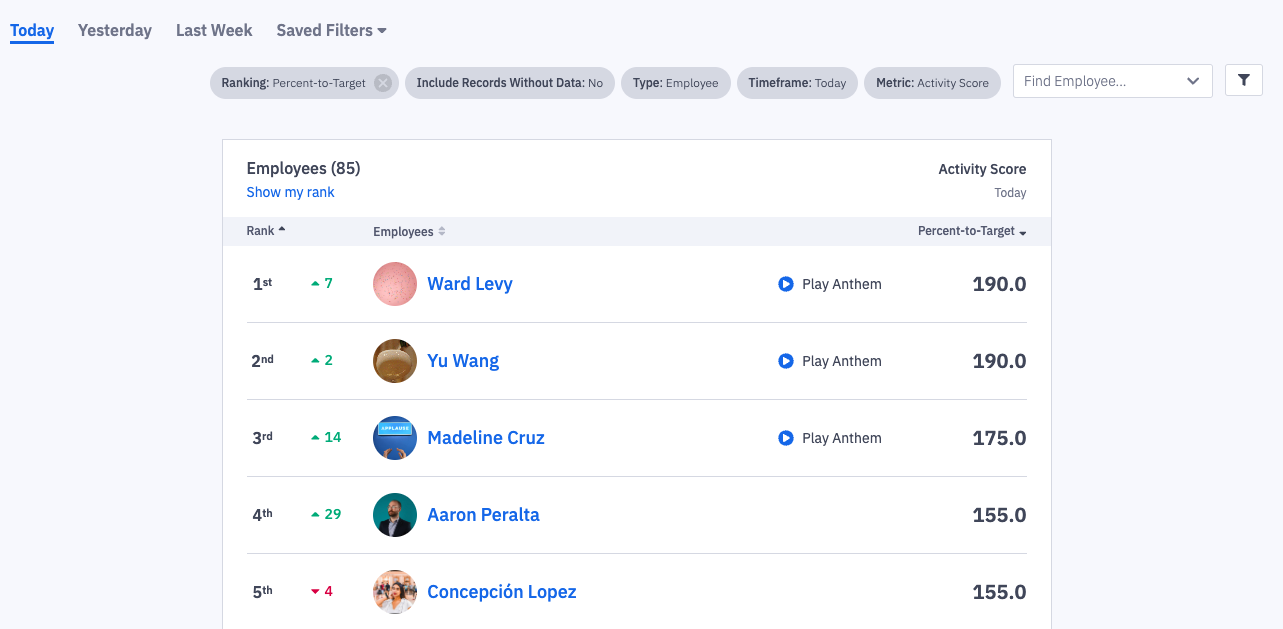This screenshot has height=629, width=1283.
Task: Play anthem icon for Ward Levy
Action: pyautogui.click(x=786, y=284)
